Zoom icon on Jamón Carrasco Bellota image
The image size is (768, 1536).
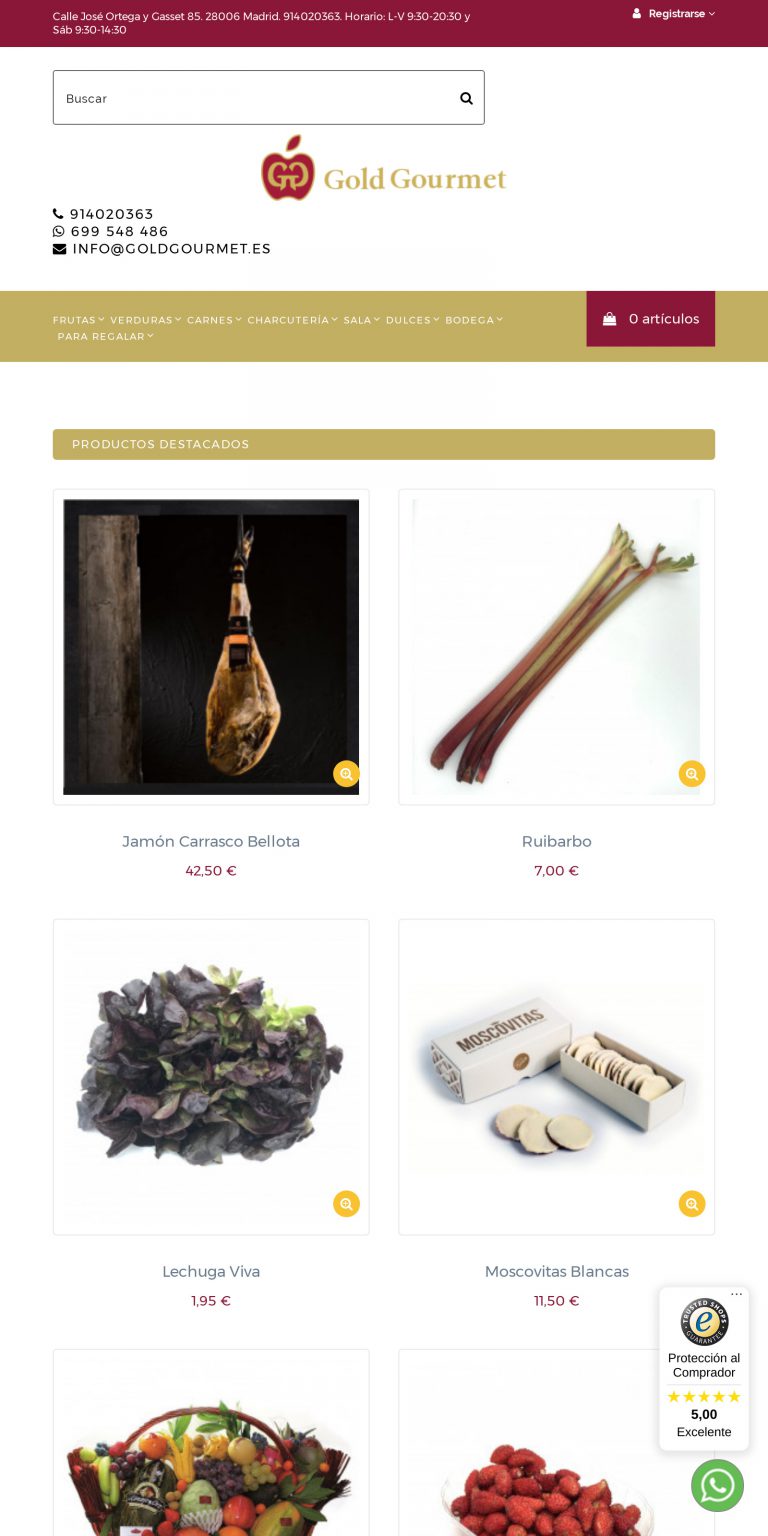pyautogui.click(x=346, y=774)
